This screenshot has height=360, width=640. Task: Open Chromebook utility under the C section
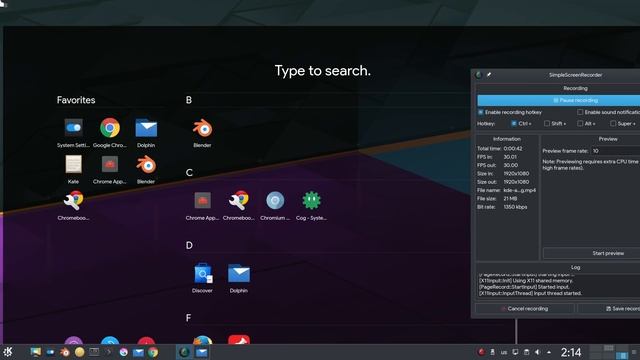click(239, 205)
